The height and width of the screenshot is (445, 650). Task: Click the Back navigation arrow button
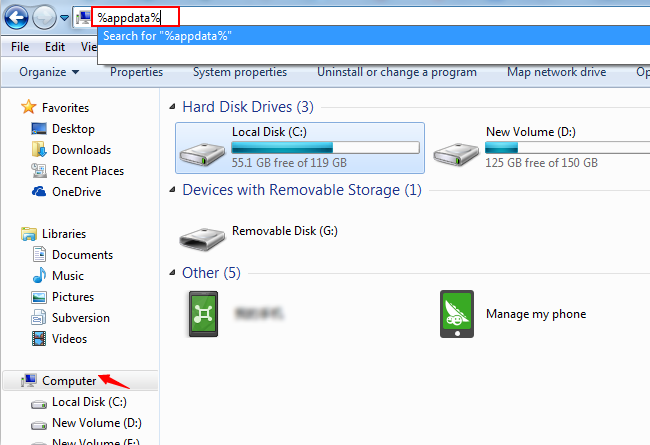point(16,17)
